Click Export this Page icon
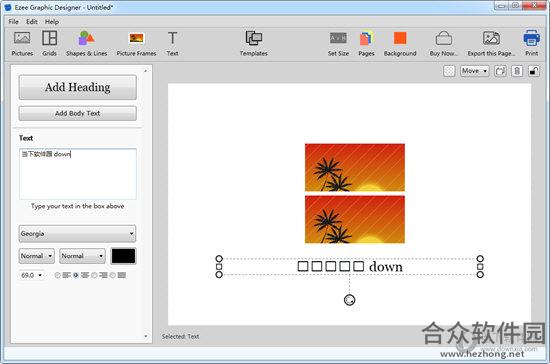The width and height of the screenshot is (550, 364). 491,38
